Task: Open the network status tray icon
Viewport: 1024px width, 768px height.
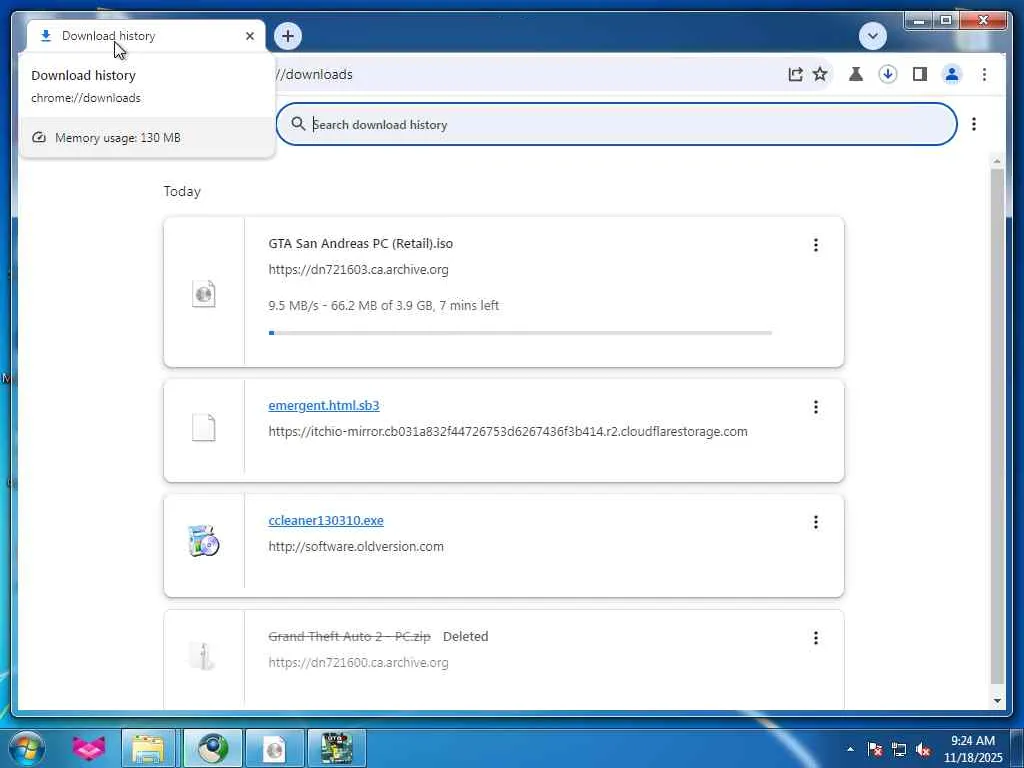Action: click(899, 749)
